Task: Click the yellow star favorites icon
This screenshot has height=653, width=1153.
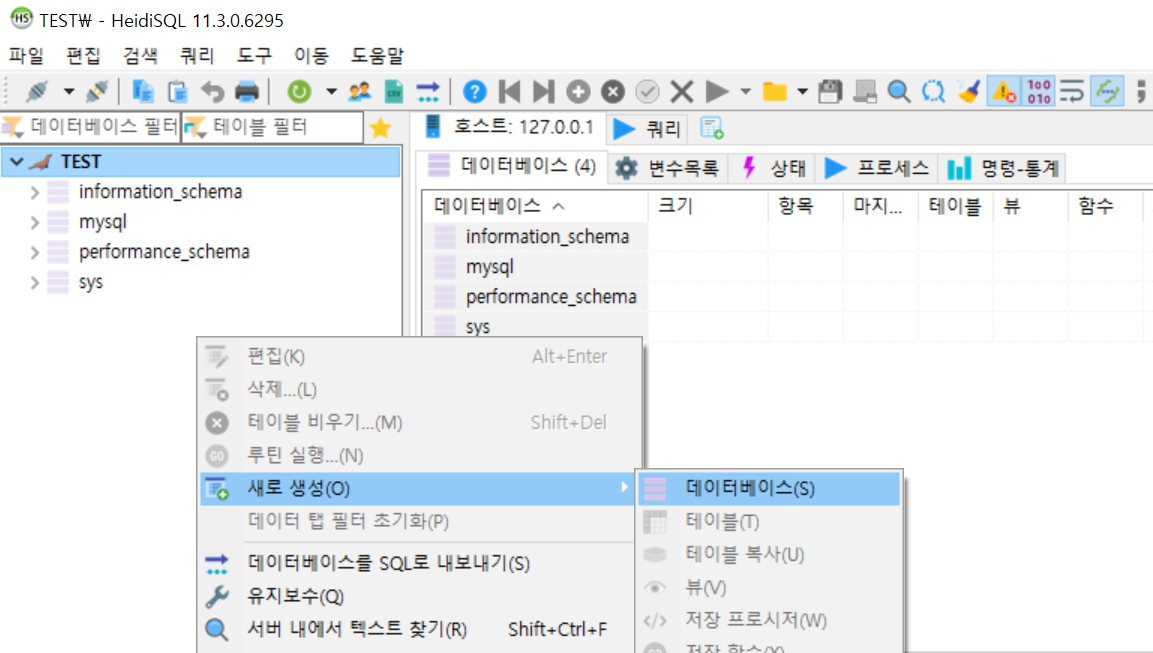Action: tap(380, 128)
